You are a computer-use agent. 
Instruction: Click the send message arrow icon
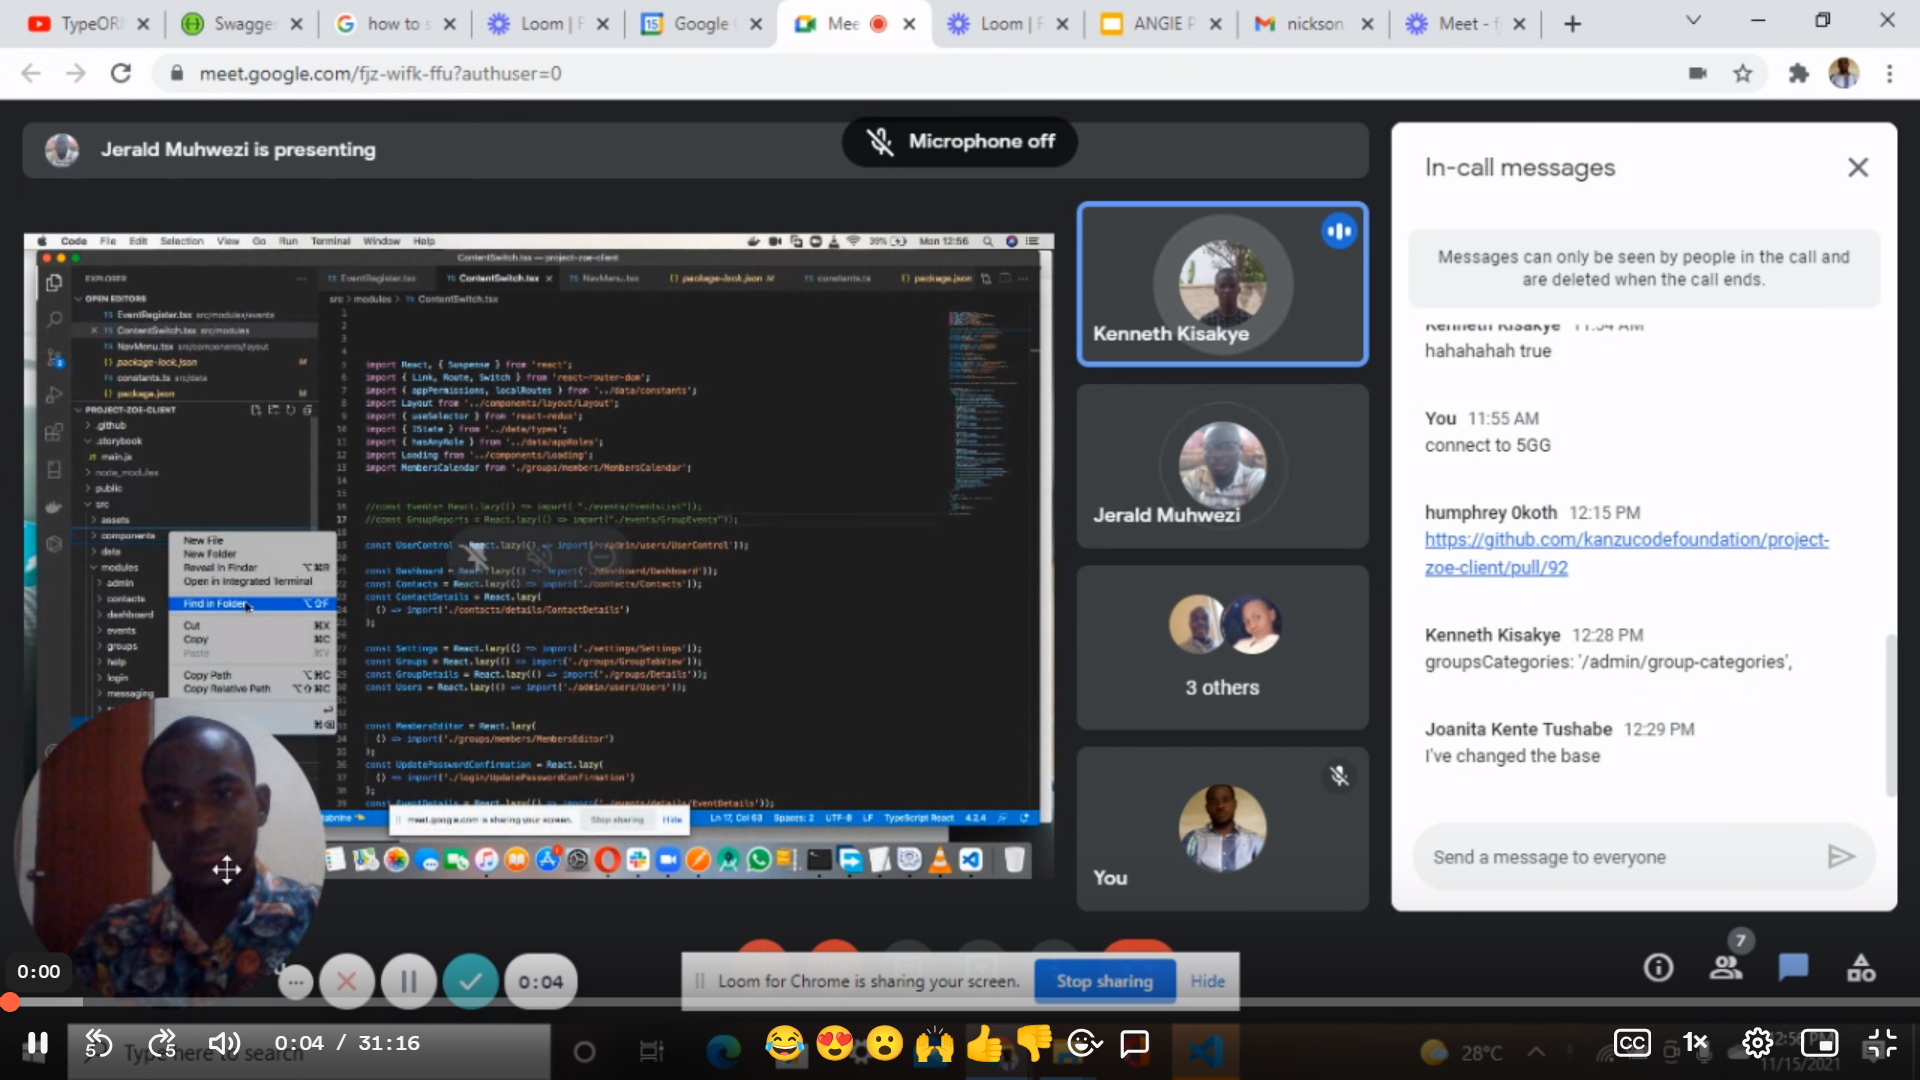1840,857
